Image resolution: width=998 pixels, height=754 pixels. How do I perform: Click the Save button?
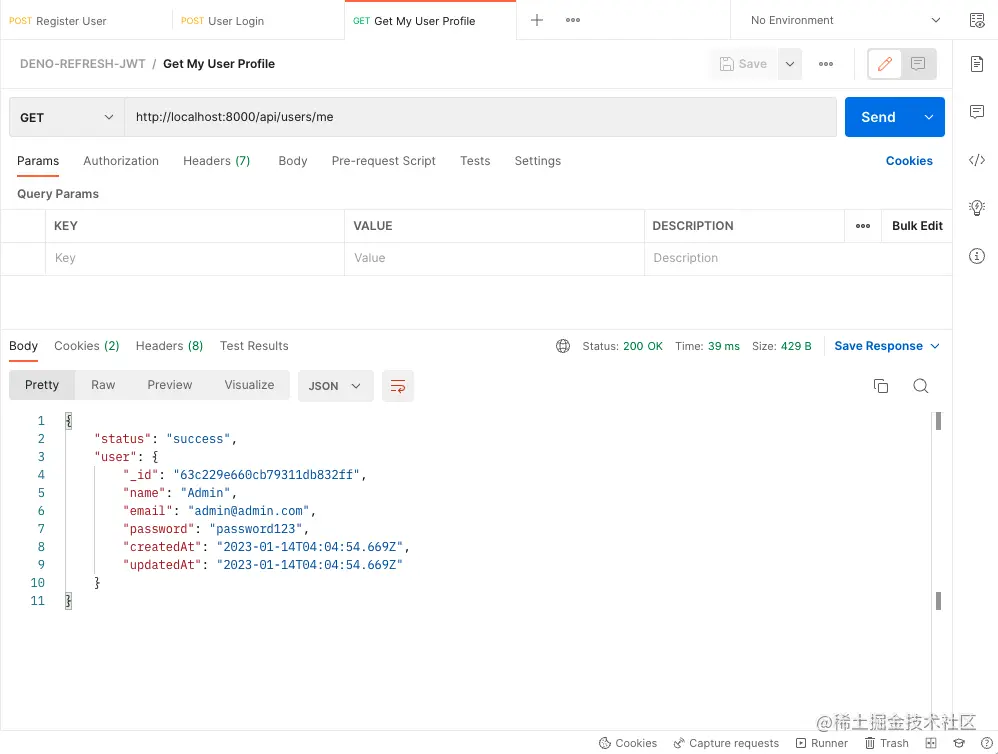click(743, 64)
